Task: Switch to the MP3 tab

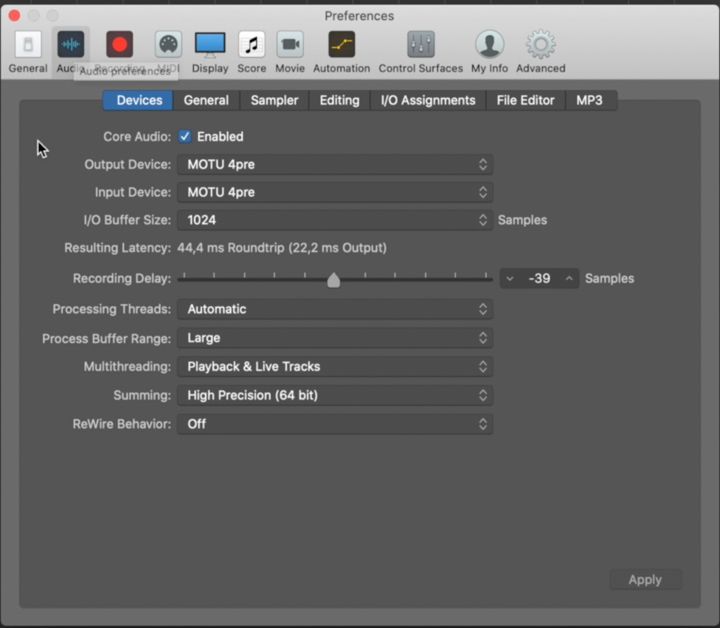Action: (590, 100)
